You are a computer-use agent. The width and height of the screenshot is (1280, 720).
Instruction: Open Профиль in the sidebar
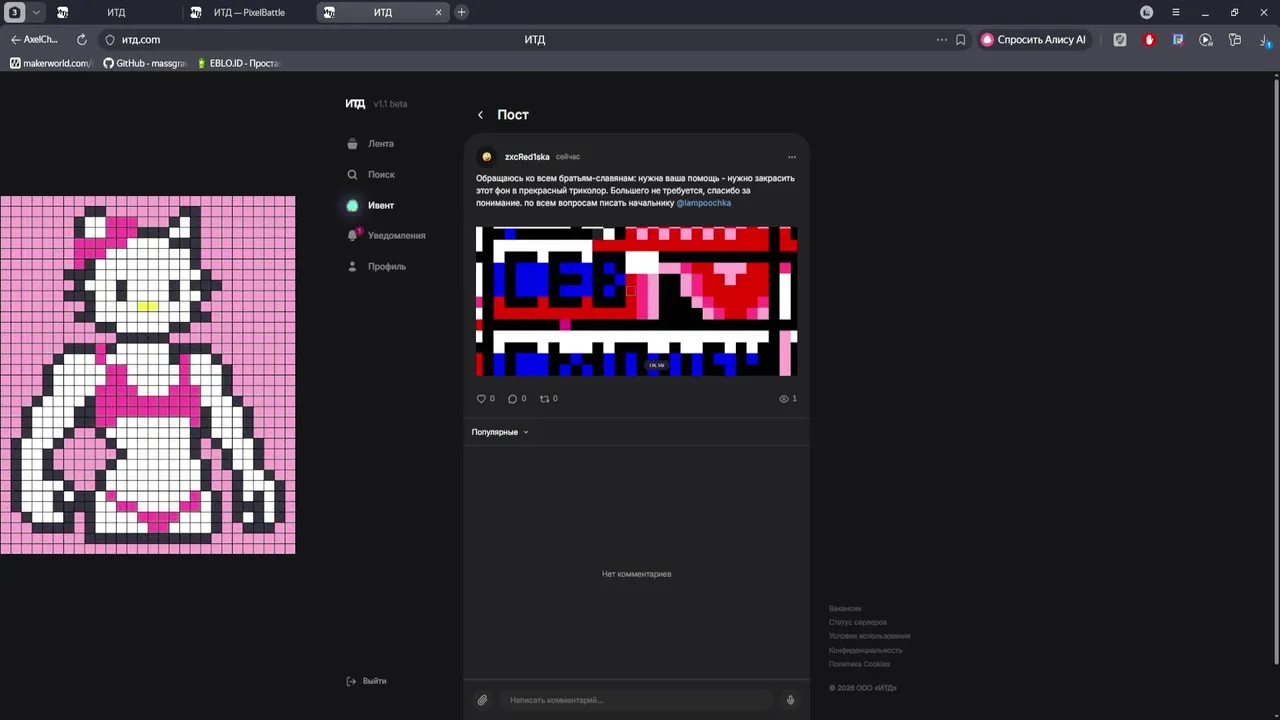pyautogui.click(x=376, y=266)
